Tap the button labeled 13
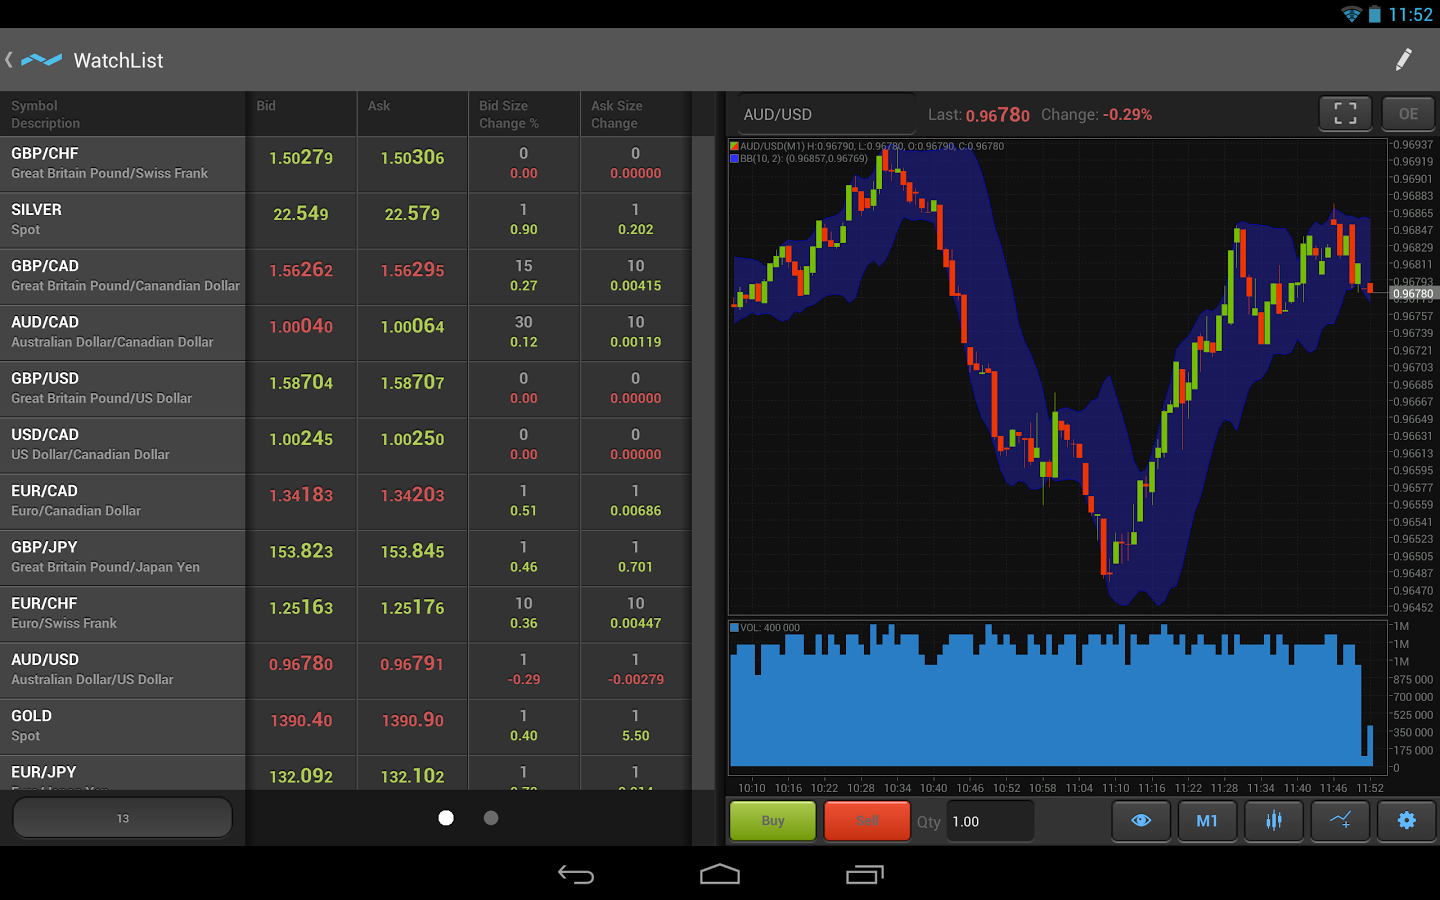The height and width of the screenshot is (900, 1440). (x=122, y=818)
